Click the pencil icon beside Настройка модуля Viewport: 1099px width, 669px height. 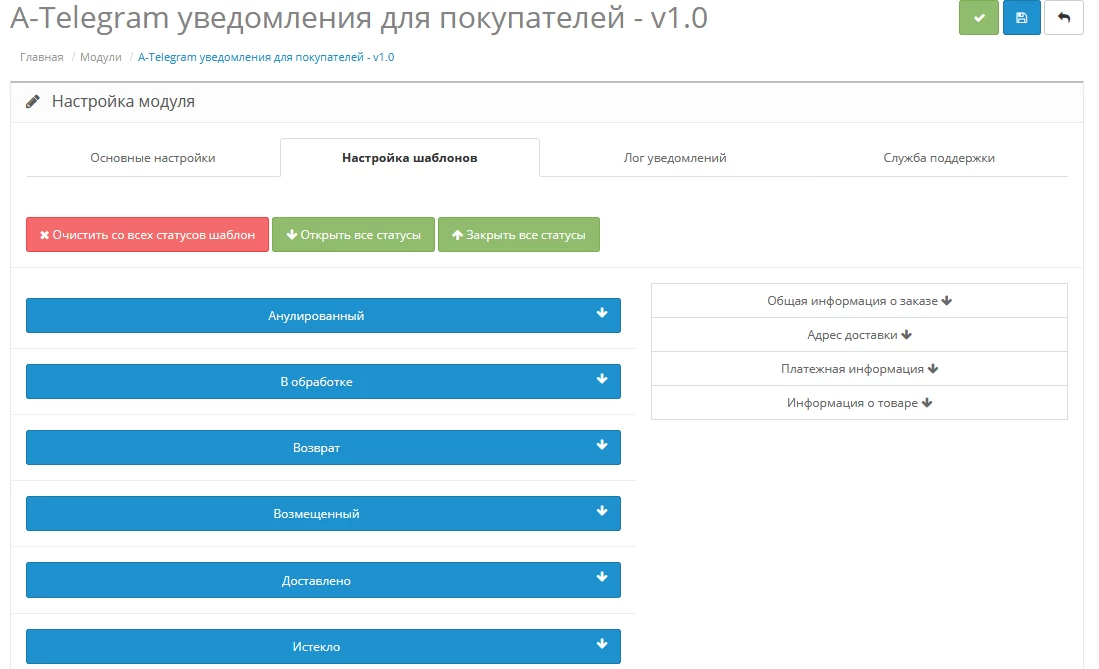tap(32, 102)
